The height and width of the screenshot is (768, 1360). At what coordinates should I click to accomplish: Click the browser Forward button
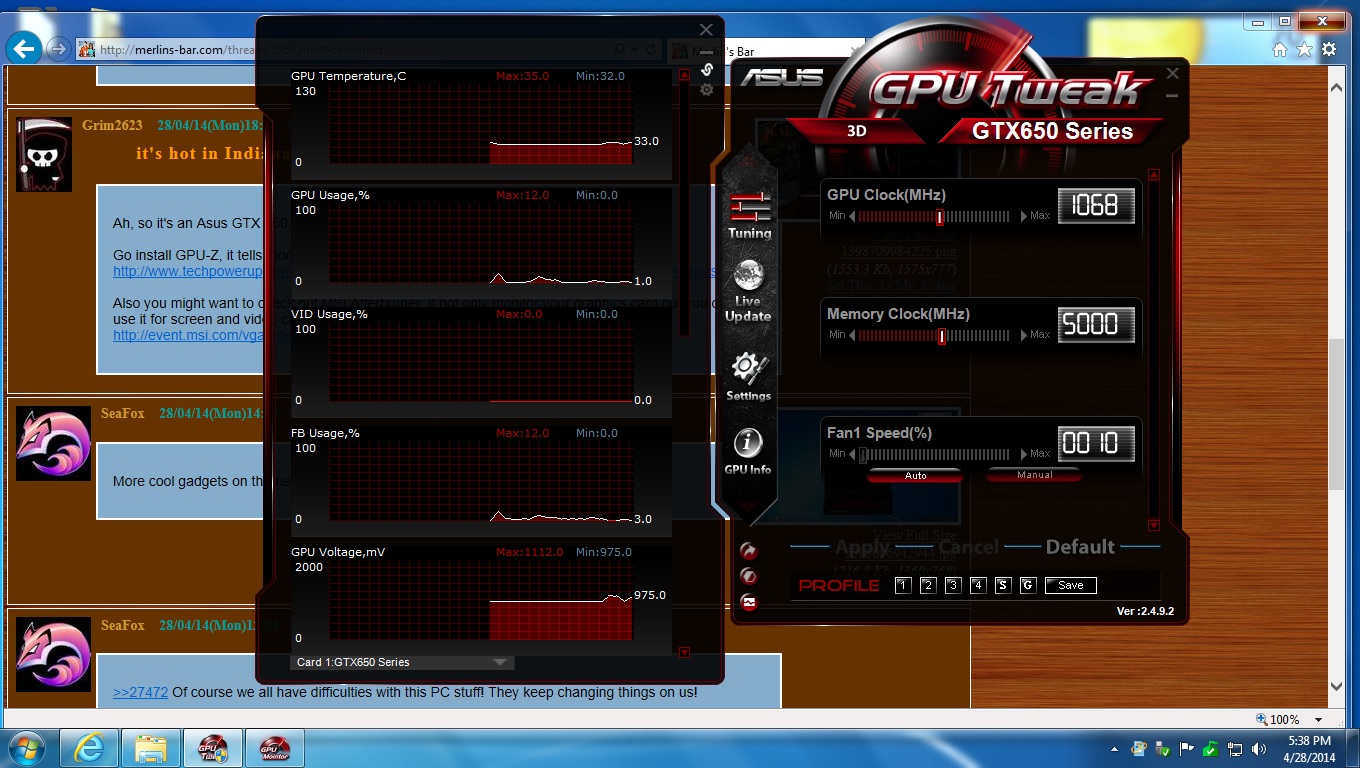point(59,48)
